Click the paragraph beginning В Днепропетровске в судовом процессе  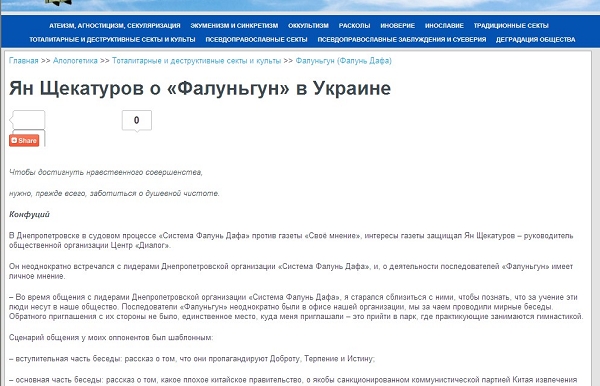[x=291, y=240]
